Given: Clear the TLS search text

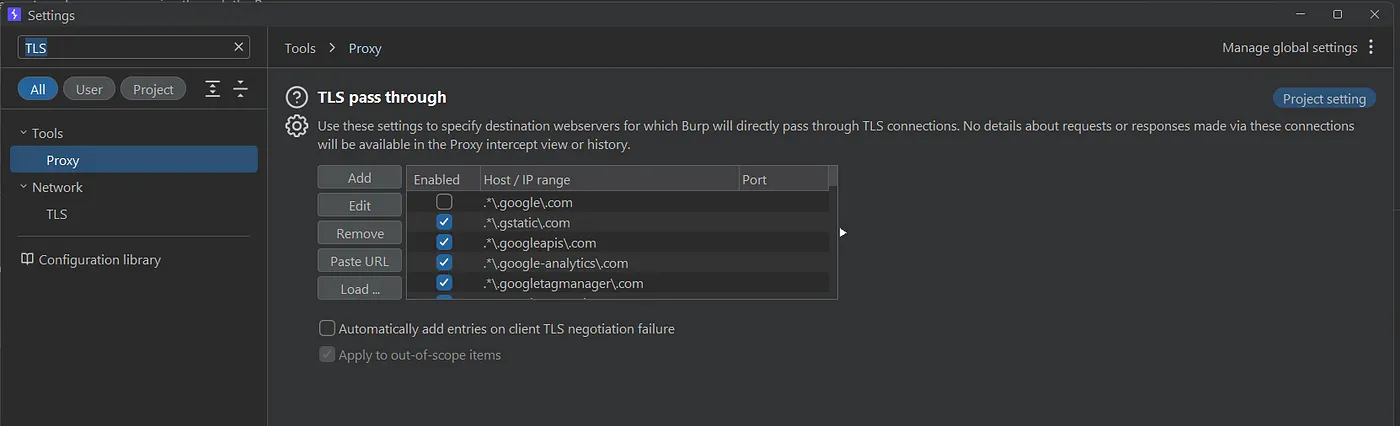Looking at the screenshot, I should [239, 47].
